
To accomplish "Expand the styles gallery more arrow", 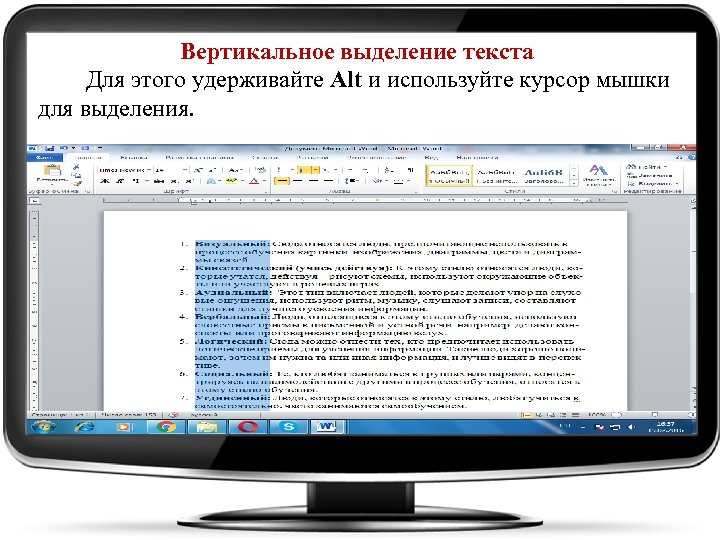I will [574, 183].
